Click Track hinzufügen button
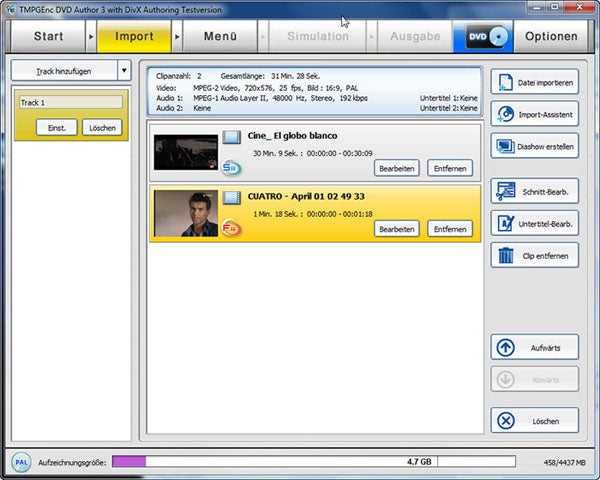 64,71
